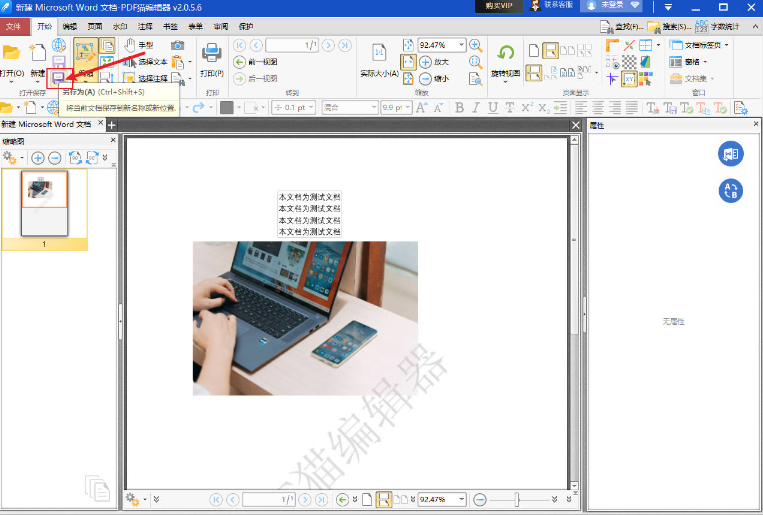Click the Zoom Out minus button
The width and height of the screenshot is (763, 515).
coord(425,78)
